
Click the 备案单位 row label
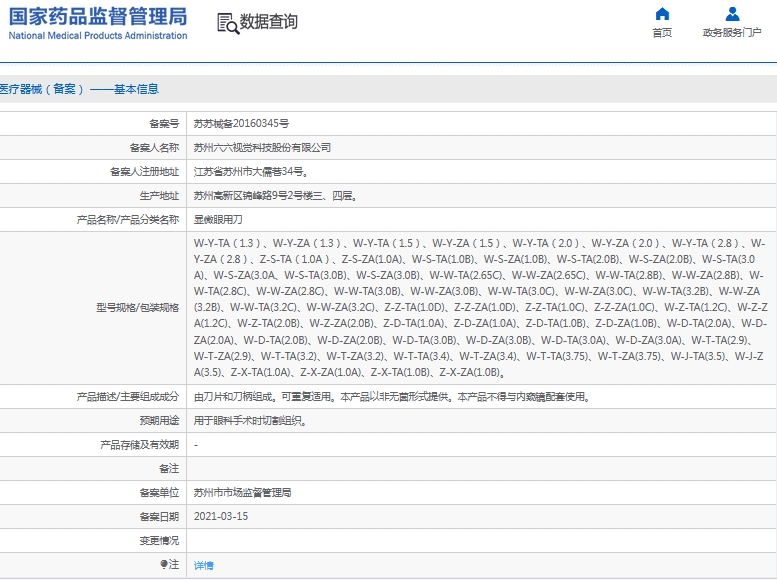159,492
